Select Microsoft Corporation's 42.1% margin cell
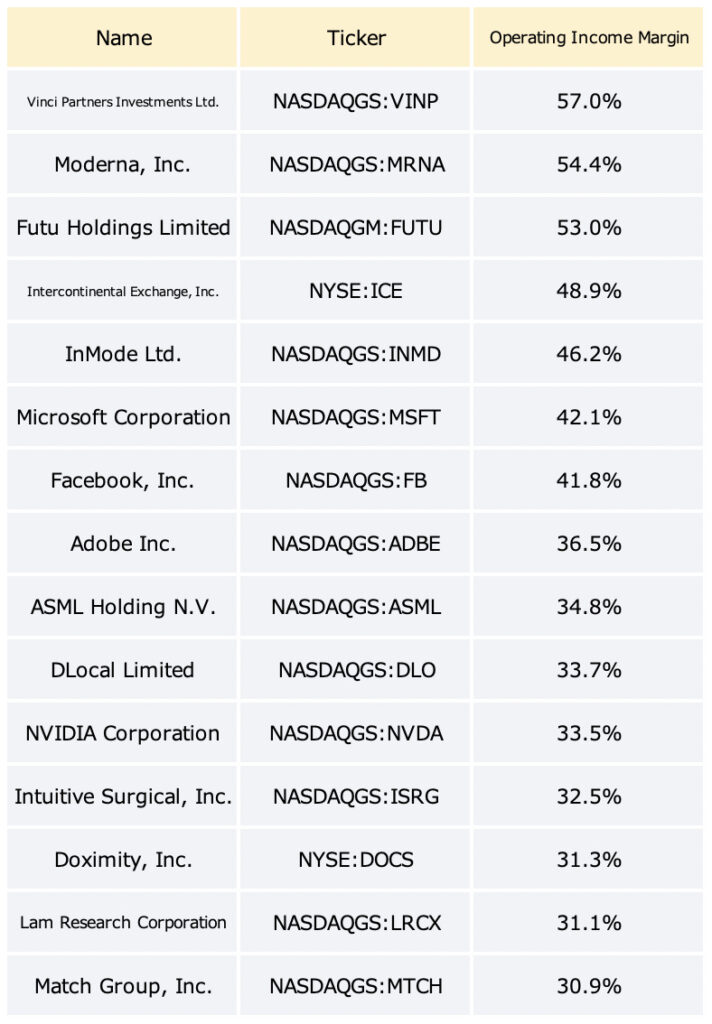This screenshot has height=1024, width=712. (589, 417)
